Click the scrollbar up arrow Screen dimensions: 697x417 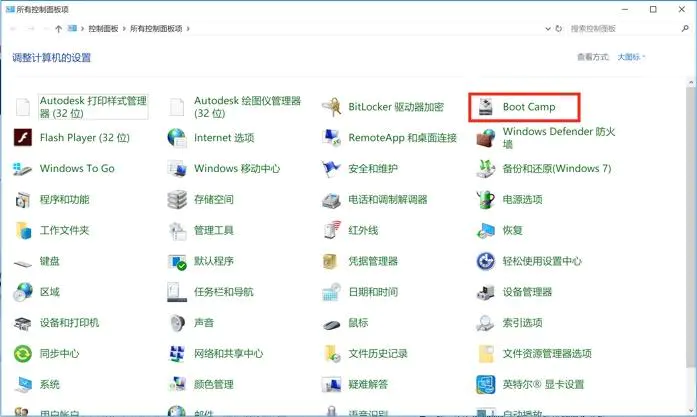pos(691,83)
